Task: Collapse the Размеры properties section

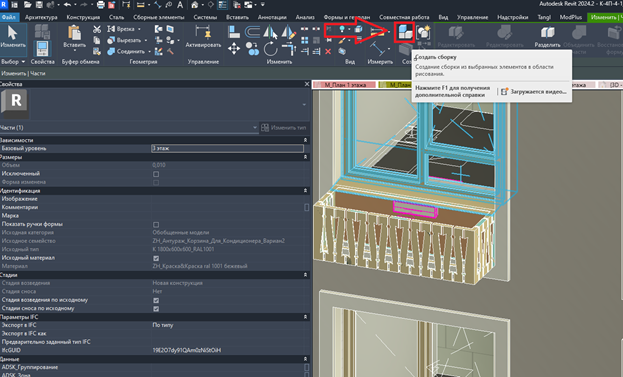Action: 305,157
